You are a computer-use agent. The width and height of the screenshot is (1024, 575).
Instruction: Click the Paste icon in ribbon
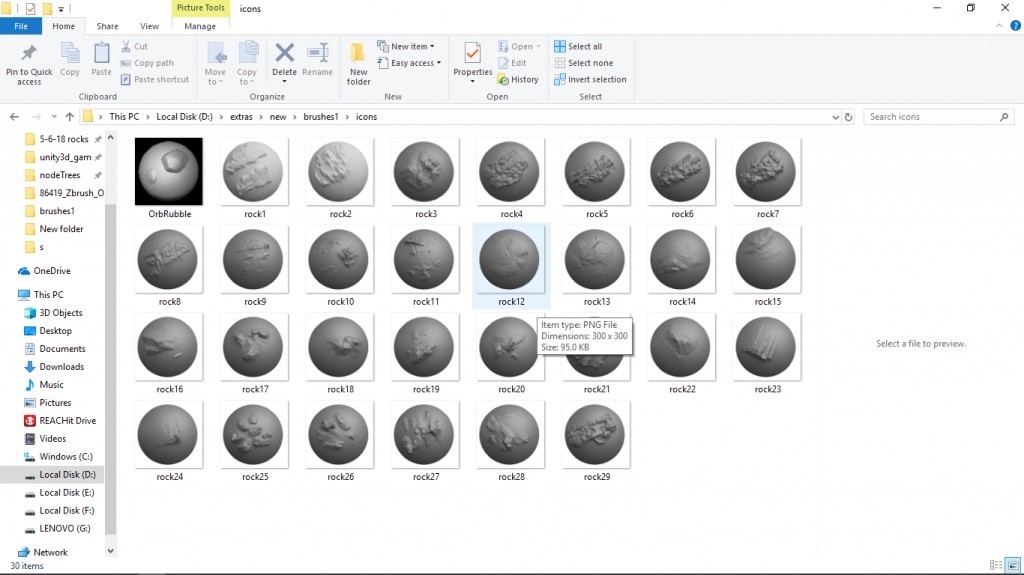(x=101, y=54)
